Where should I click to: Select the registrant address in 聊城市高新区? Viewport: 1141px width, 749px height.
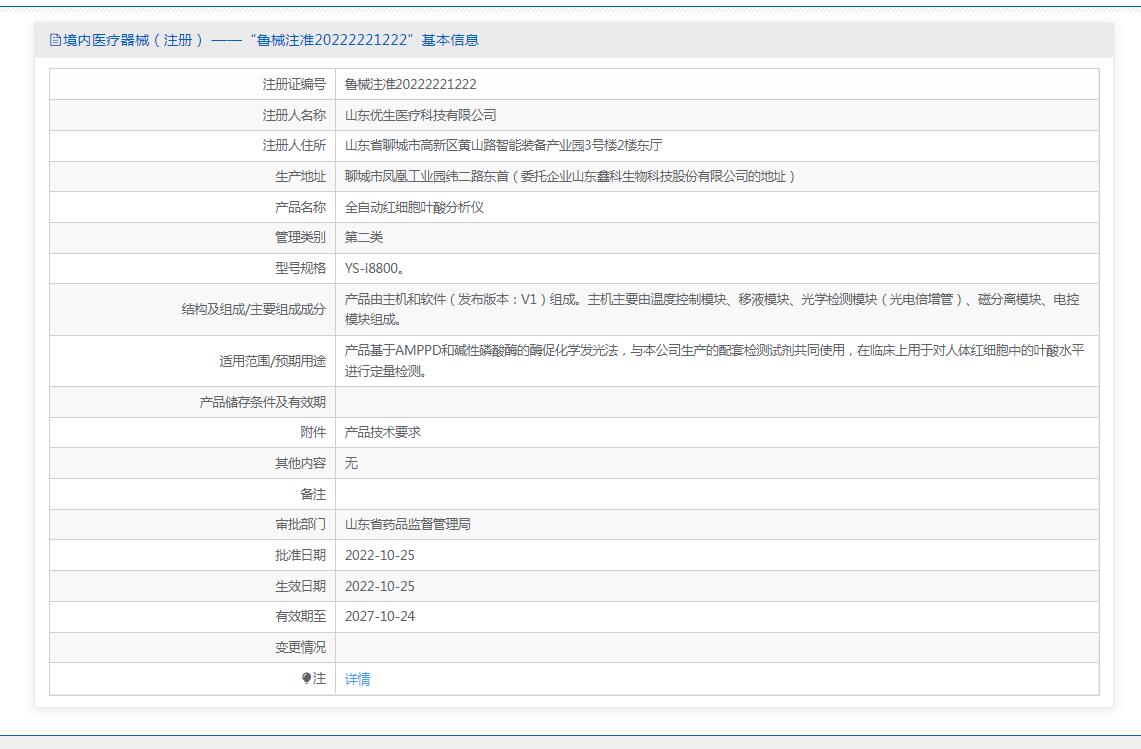(504, 146)
